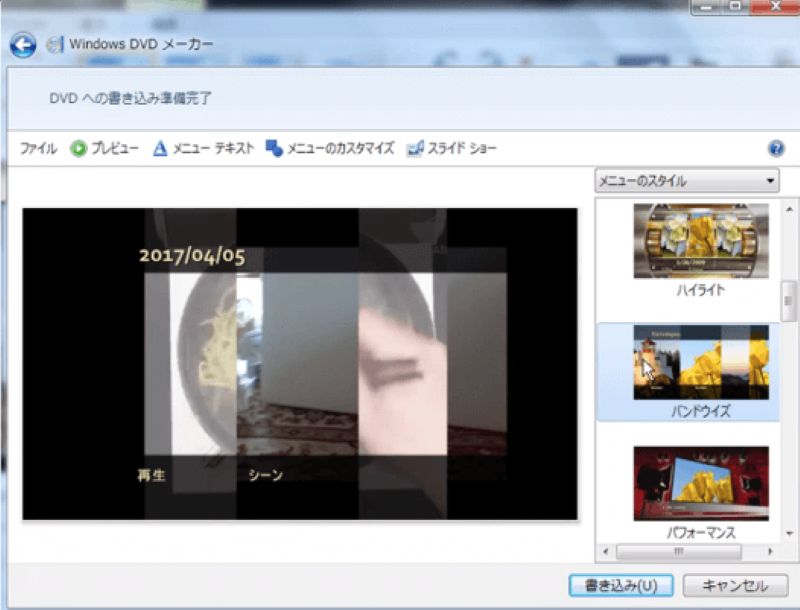Click the Windows DVD Maker icon in the header

tap(55, 43)
